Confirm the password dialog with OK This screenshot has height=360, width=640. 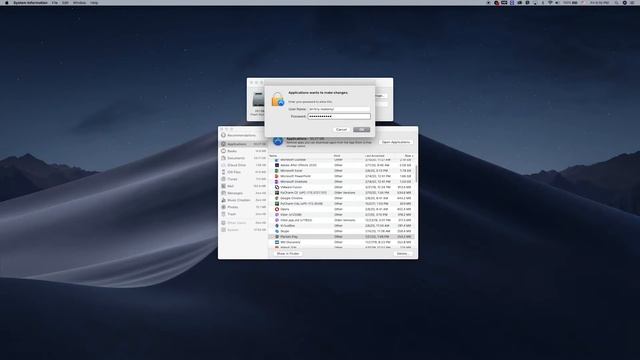pos(361,129)
